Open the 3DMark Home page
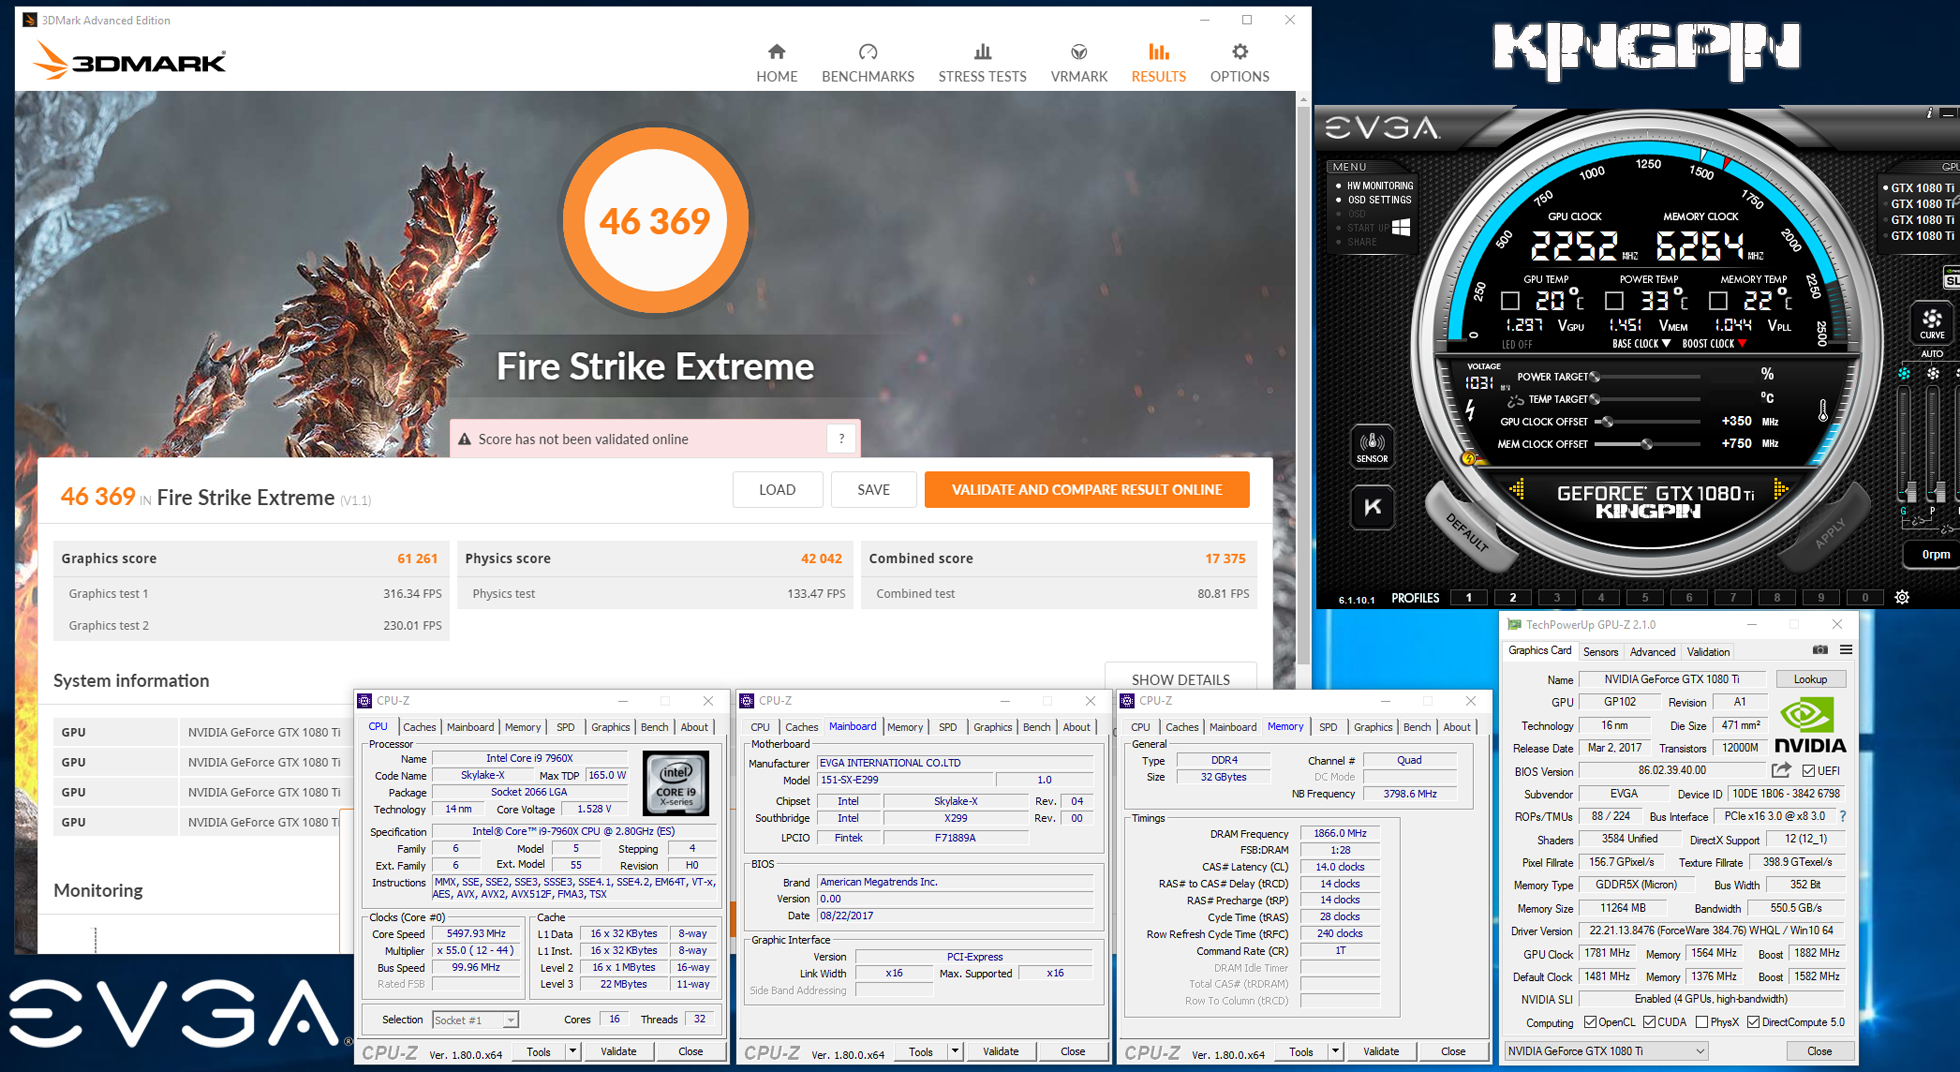 click(x=776, y=63)
